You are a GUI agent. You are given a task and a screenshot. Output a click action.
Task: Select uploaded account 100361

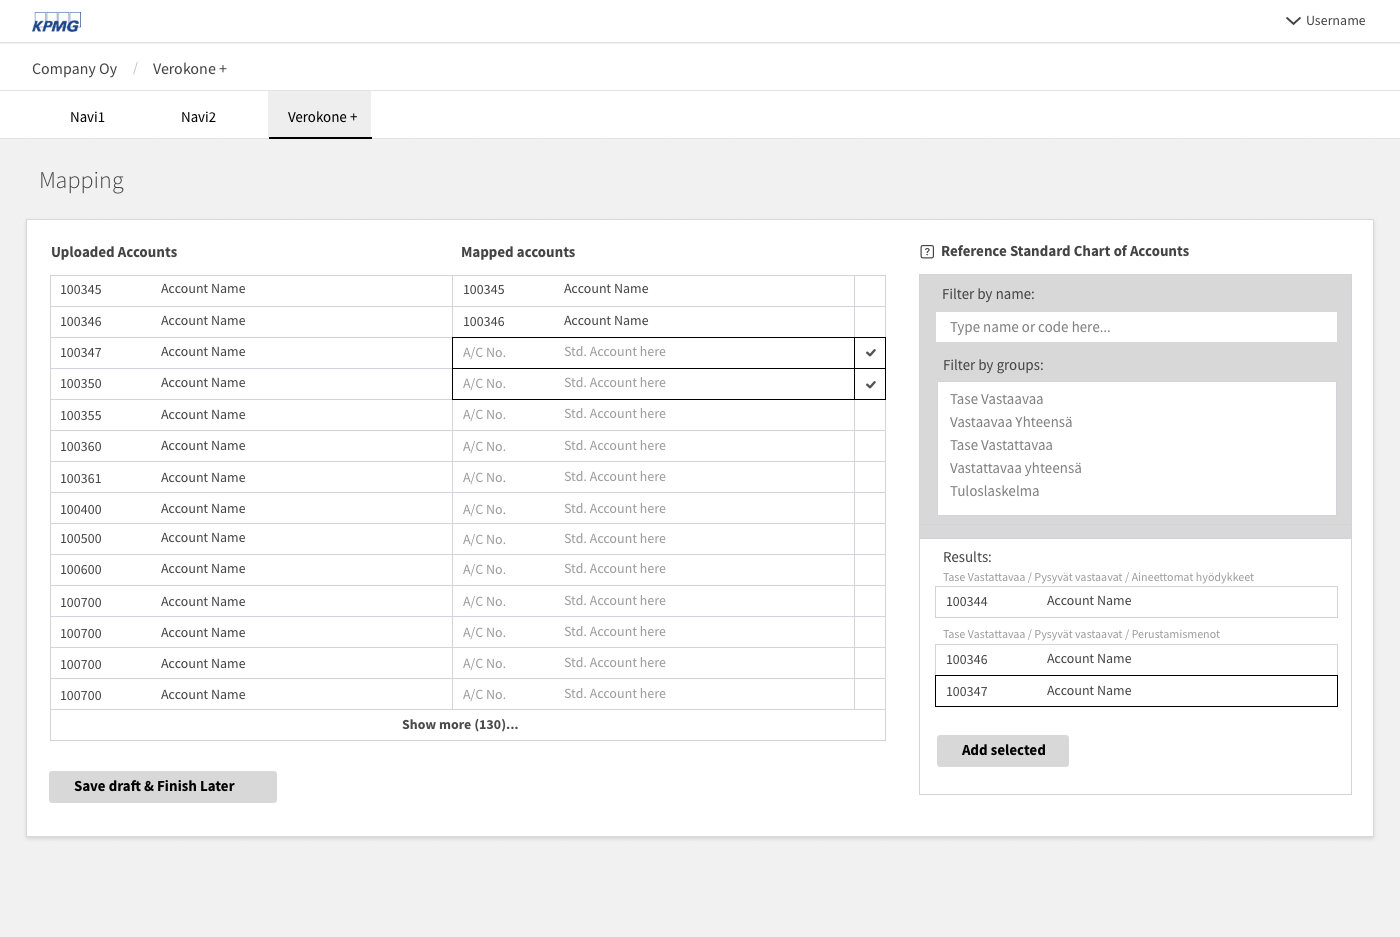251,477
